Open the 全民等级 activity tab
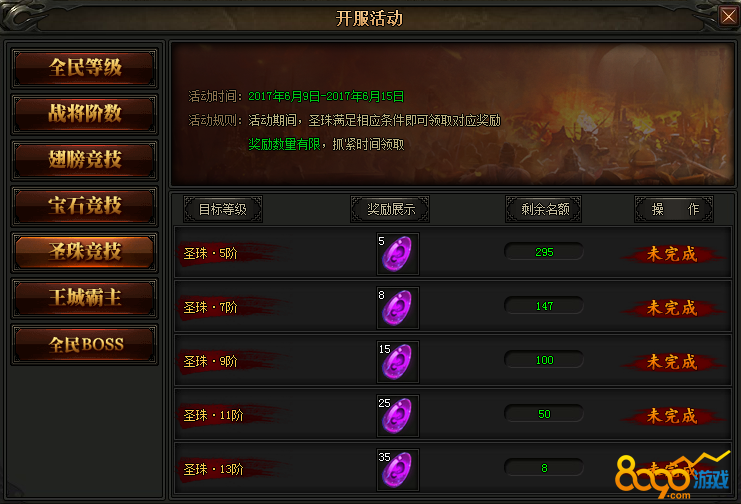 (85, 68)
